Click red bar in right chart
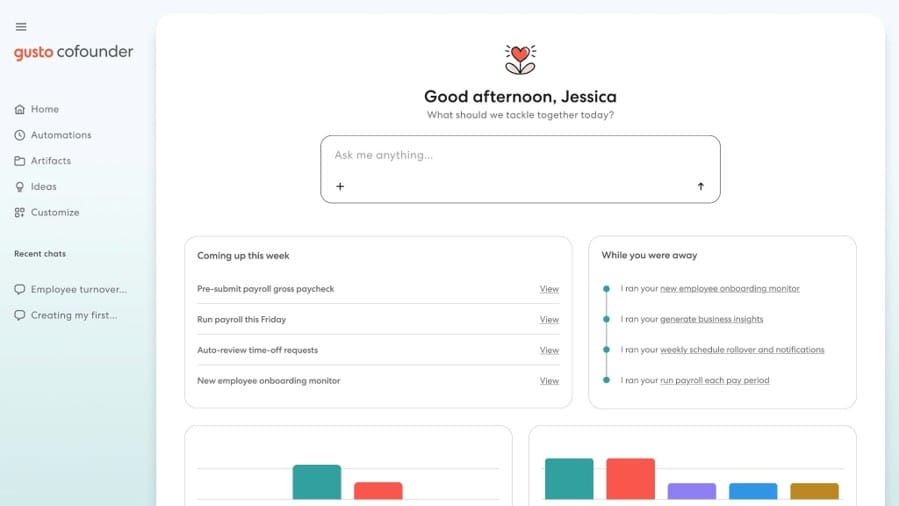The image size is (899, 506). tap(631, 479)
